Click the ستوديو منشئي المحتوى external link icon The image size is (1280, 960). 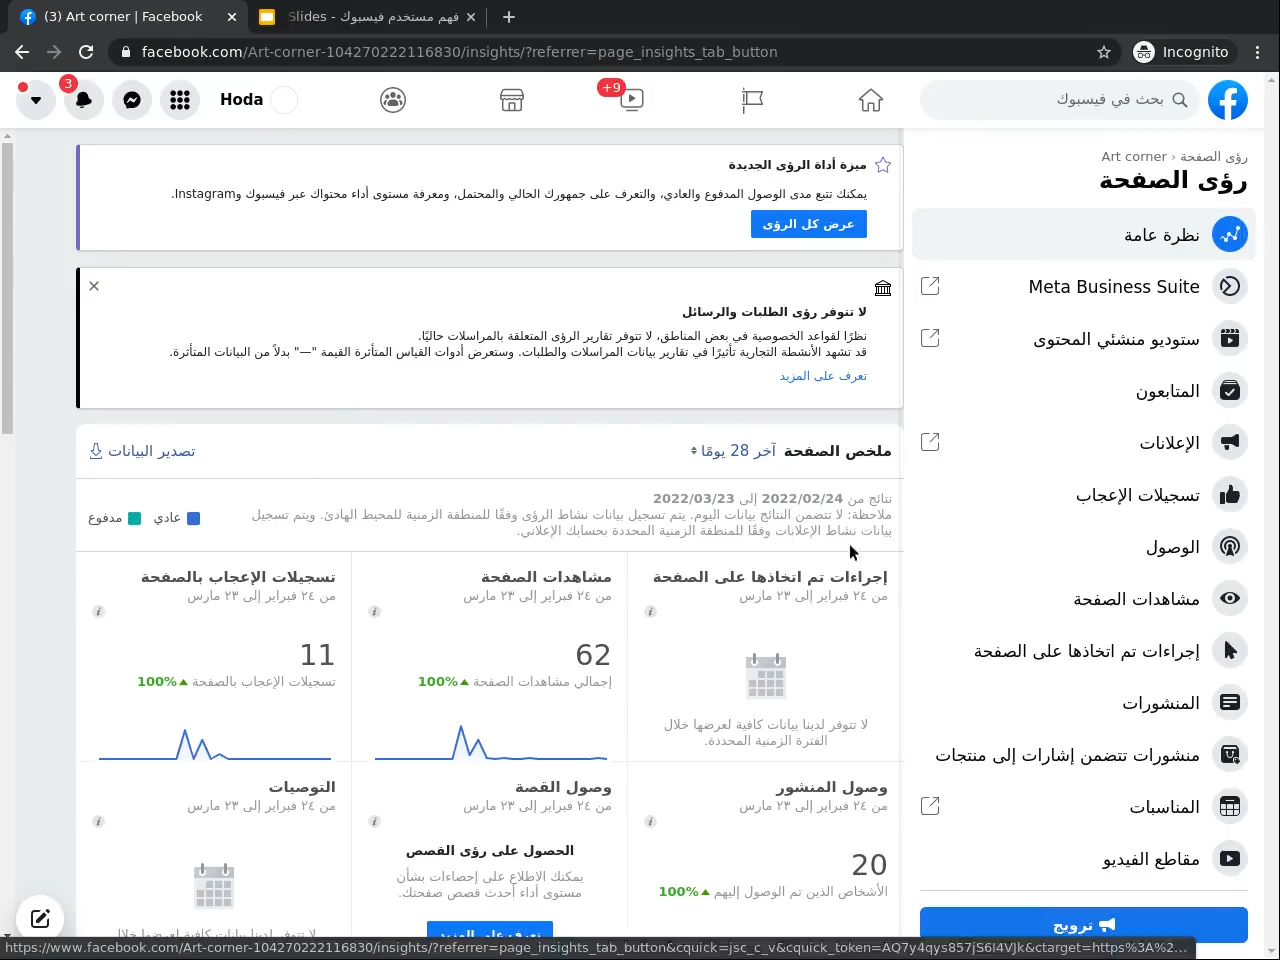pos(930,338)
